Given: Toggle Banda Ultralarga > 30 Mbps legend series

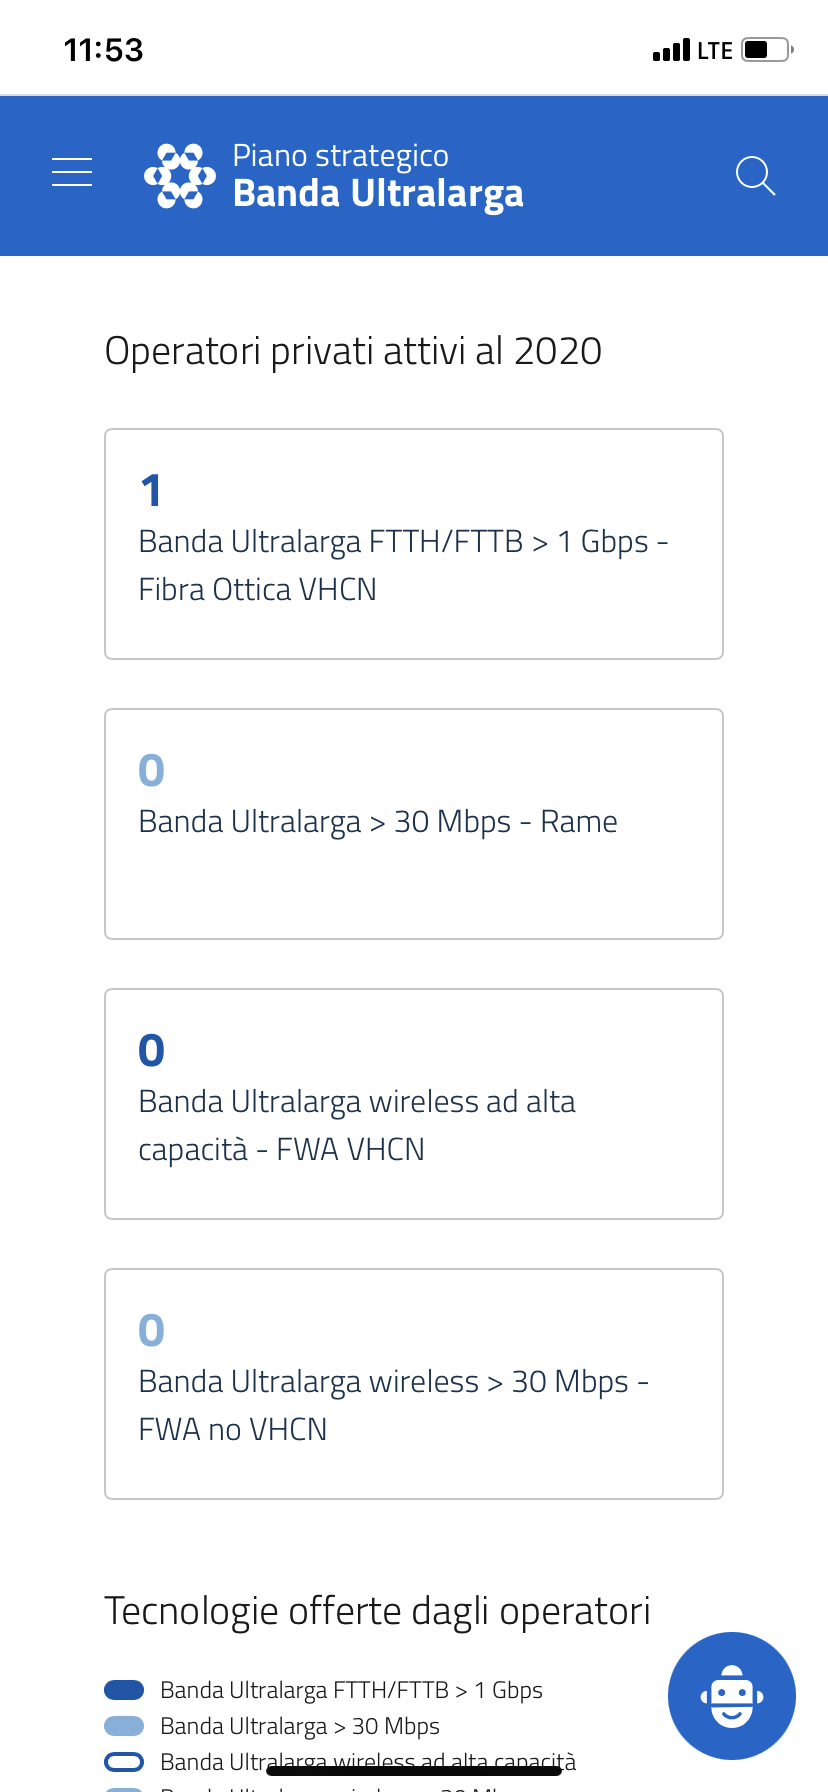Looking at the screenshot, I should click(x=300, y=1726).
